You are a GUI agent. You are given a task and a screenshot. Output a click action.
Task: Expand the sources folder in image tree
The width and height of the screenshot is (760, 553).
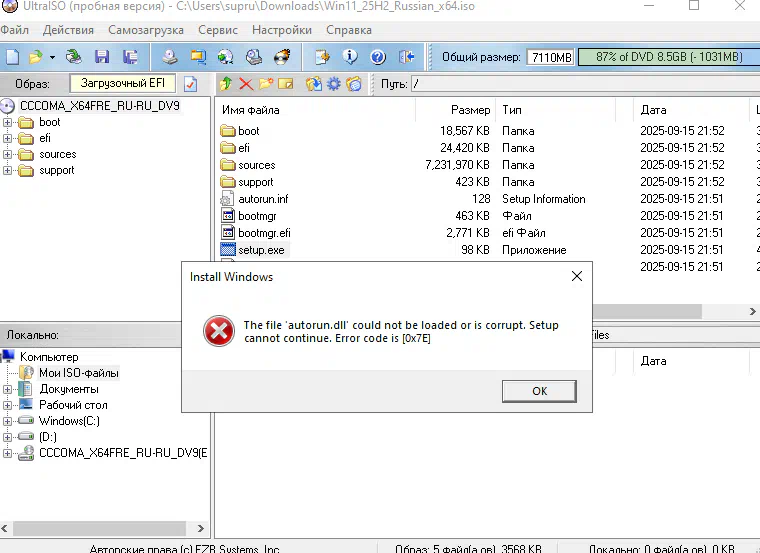(7, 155)
